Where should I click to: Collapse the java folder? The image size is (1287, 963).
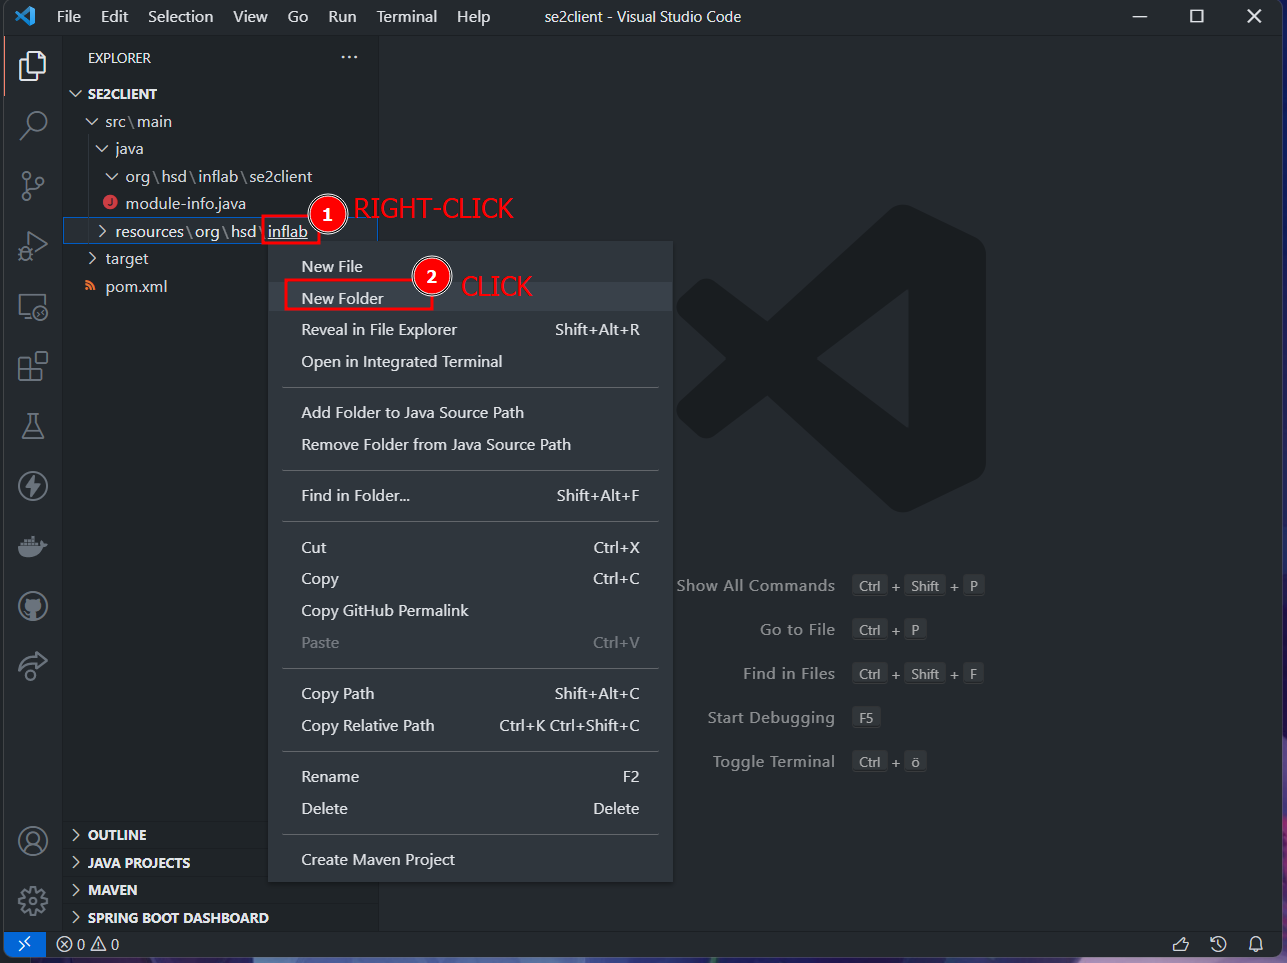[x=102, y=149]
